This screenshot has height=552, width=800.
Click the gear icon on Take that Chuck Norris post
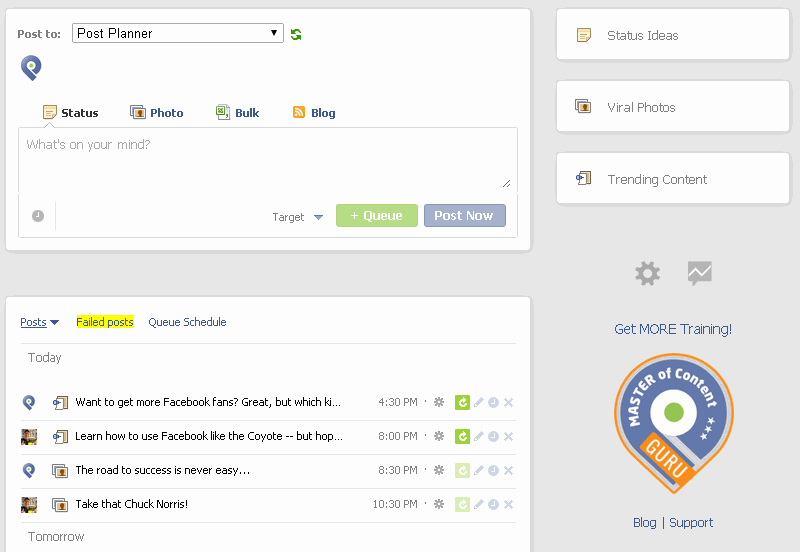pos(439,504)
